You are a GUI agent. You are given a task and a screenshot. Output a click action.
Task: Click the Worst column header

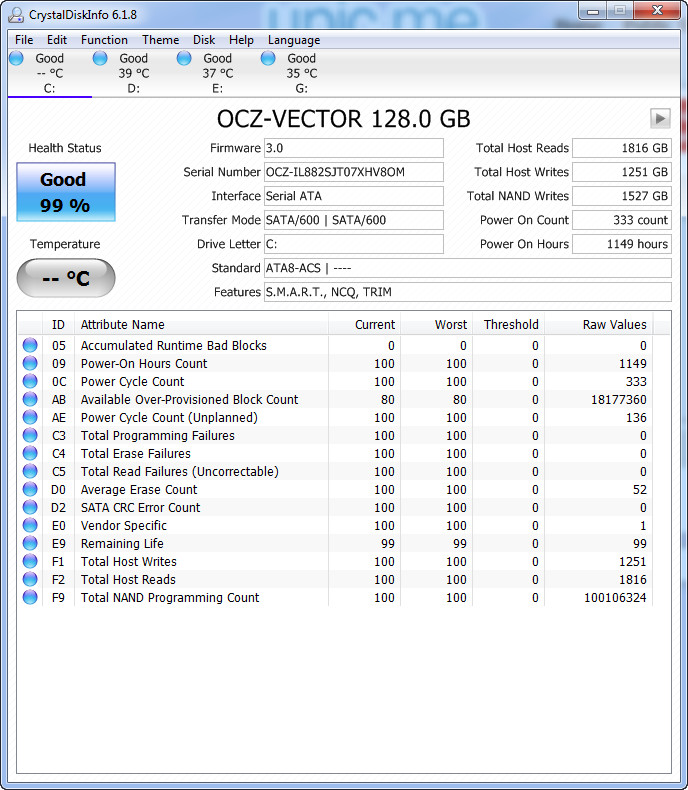(437, 324)
